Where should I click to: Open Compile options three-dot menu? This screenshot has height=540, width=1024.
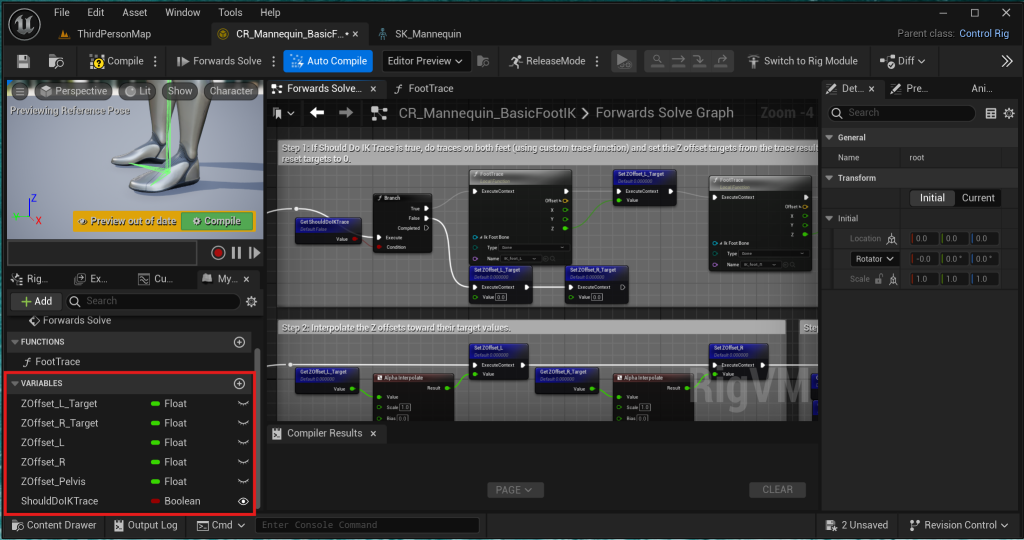(x=155, y=61)
